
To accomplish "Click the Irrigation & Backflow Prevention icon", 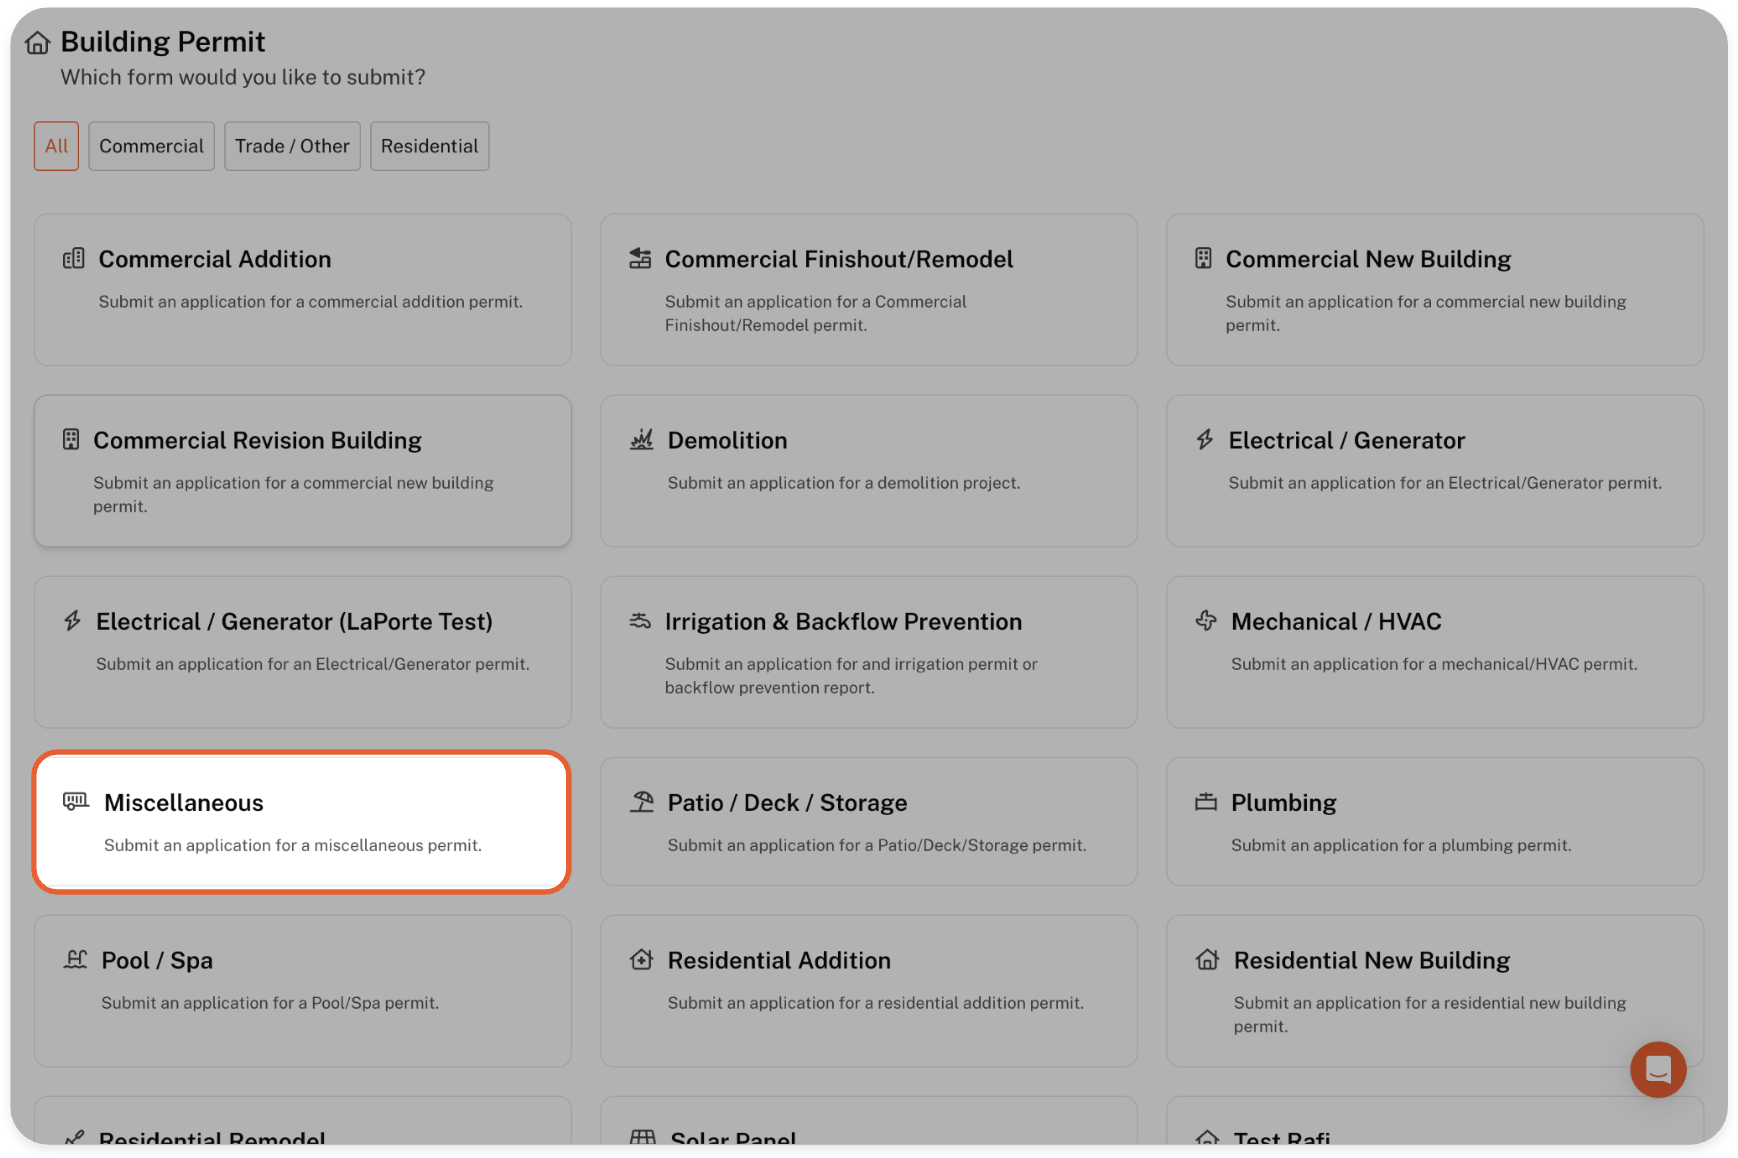I will (x=640, y=621).
